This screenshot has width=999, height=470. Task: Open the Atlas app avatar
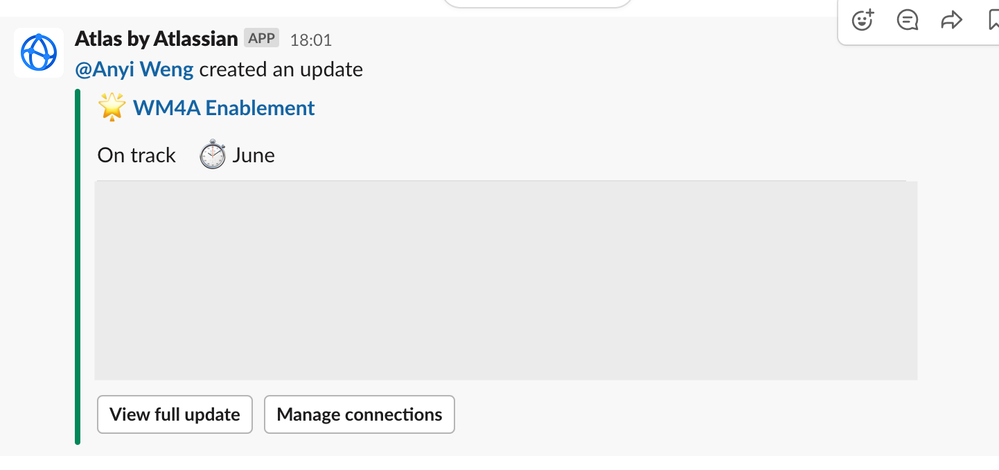point(39,52)
